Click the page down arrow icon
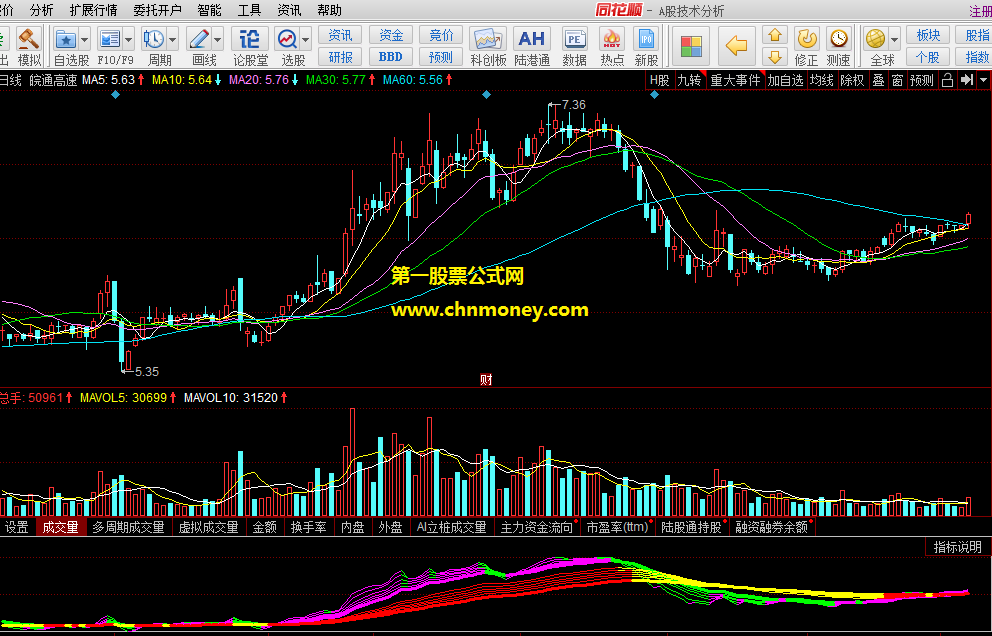The image size is (992, 636). [x=775, y=57]
